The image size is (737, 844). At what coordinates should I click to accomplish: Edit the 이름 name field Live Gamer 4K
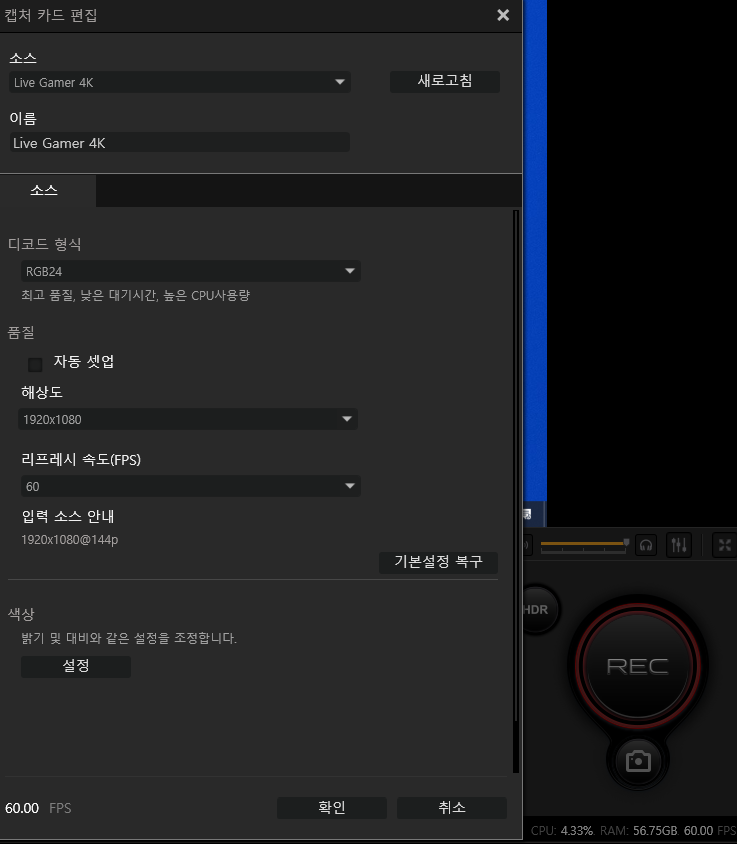180,143
